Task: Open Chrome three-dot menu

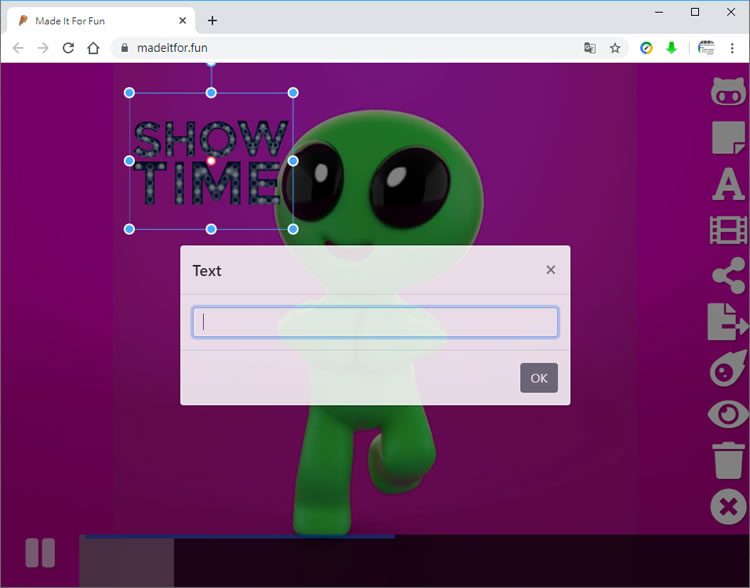Action: click(x=732, y=48)
